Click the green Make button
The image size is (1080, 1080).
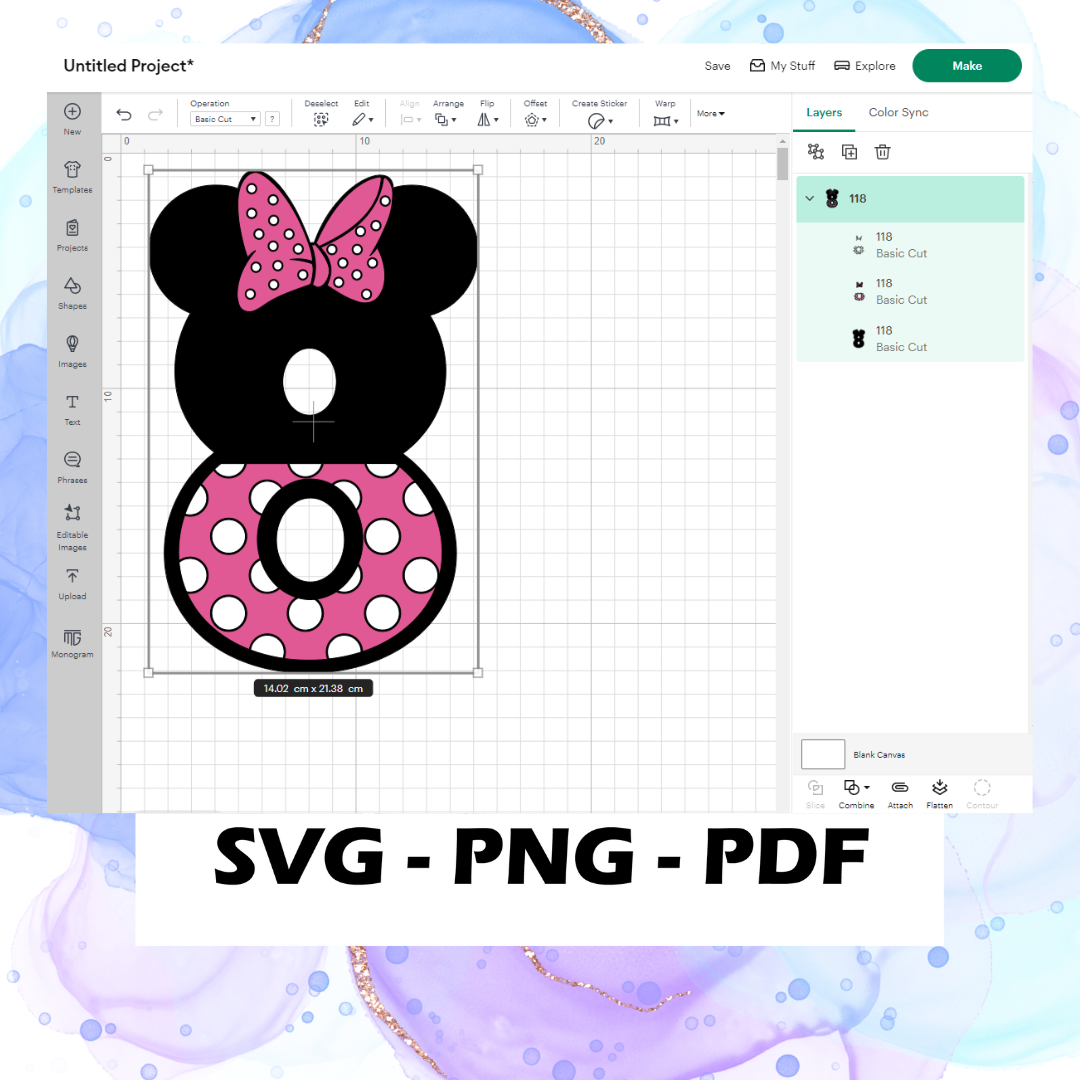(x=966, y=65)
